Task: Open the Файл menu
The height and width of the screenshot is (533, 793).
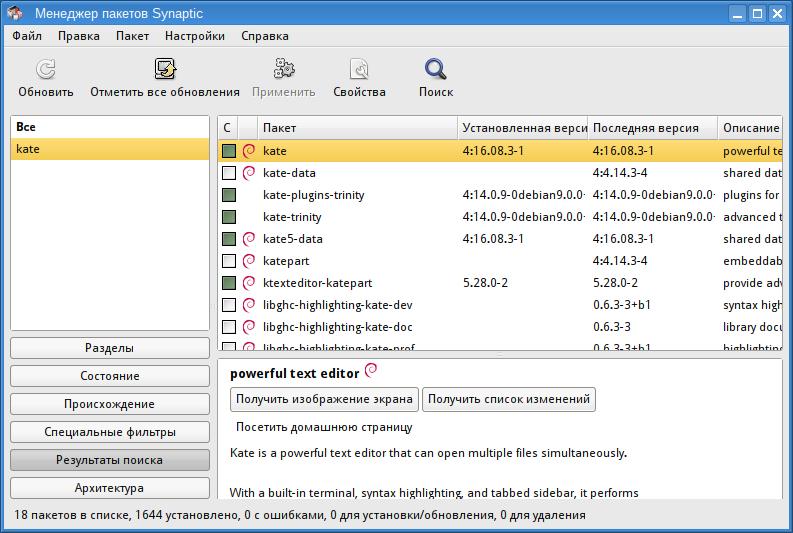Action: pos(27,36)
